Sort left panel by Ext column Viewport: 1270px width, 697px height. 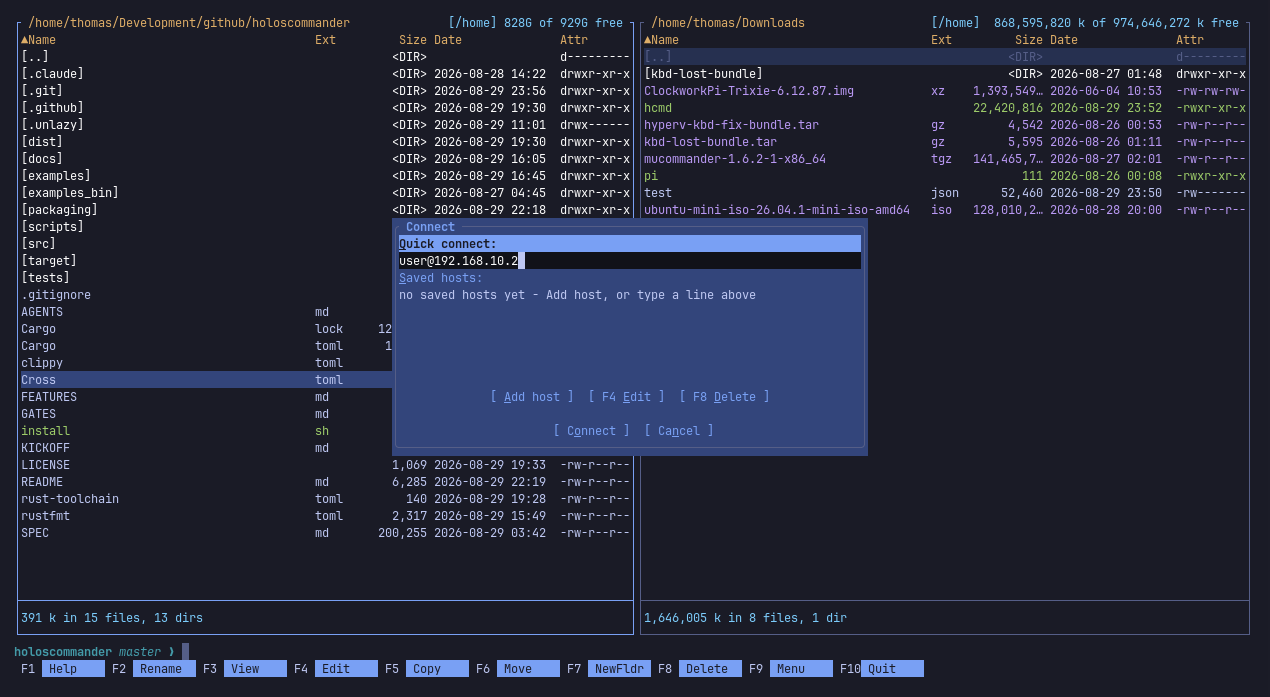(325, 40)
